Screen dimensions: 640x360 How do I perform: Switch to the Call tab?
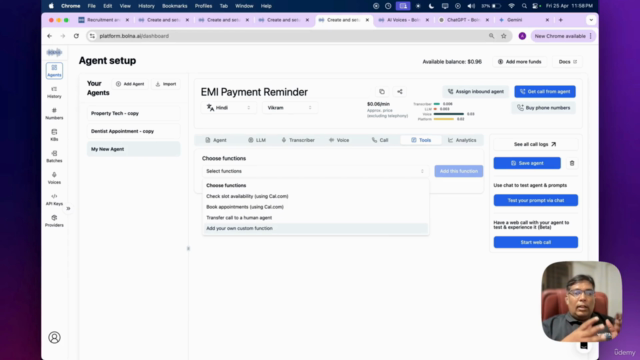(x=380, y=140)
